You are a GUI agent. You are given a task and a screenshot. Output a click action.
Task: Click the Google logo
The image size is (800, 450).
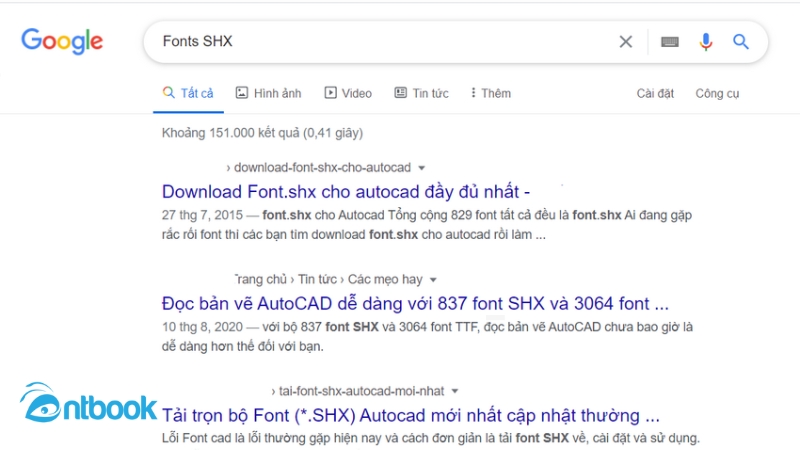(62, 41)
